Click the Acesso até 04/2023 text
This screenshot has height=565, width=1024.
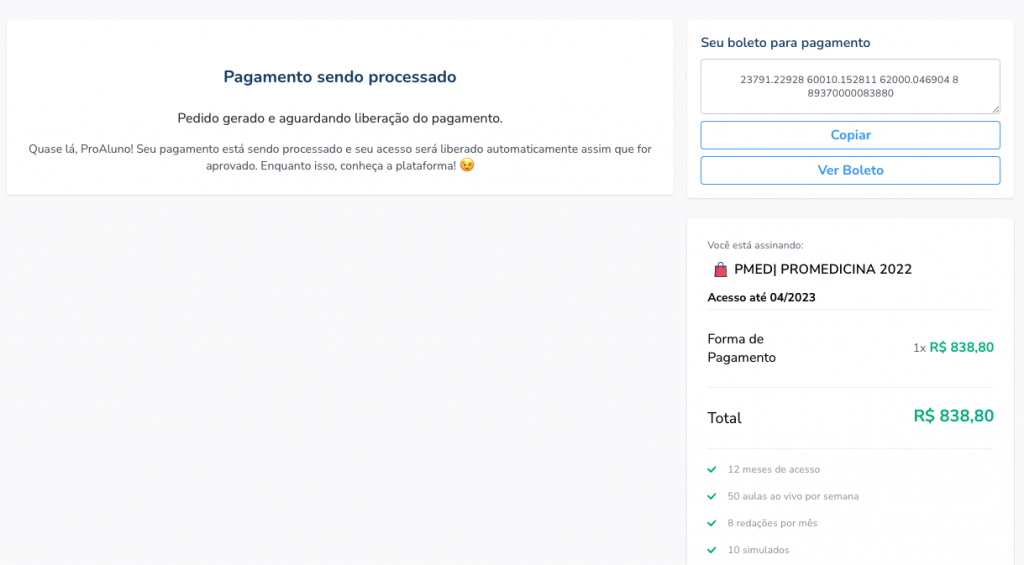761,297
